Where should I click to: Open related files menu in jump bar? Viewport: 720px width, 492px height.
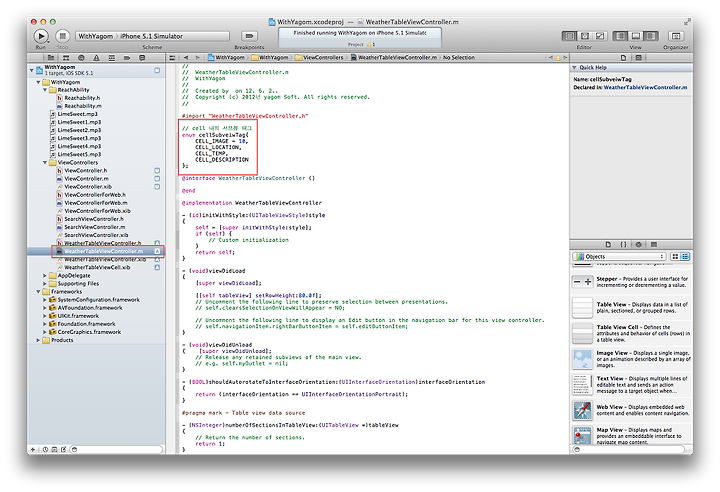point(172,58)
